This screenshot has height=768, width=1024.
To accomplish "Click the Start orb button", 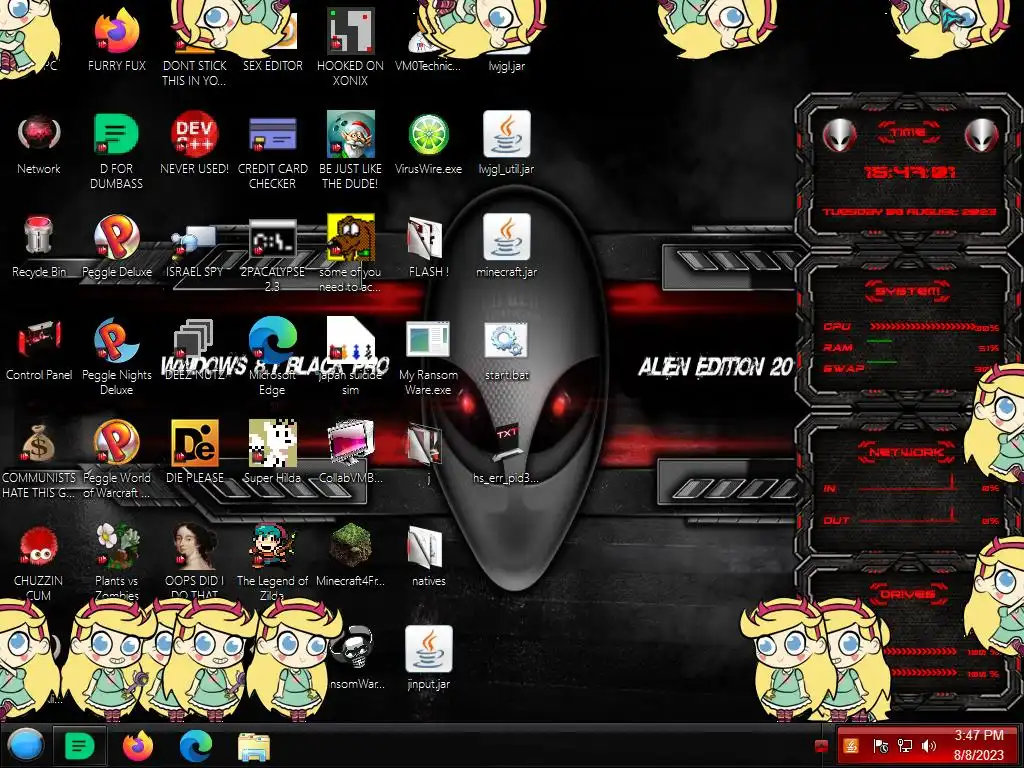I will tap(26, 745).
